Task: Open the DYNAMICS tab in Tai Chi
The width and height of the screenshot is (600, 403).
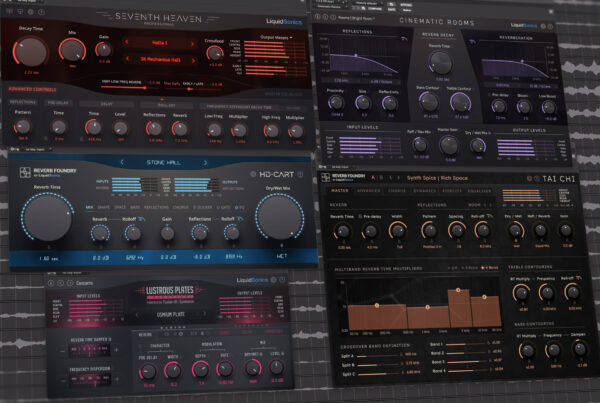Action: click(x=424, y=190)
